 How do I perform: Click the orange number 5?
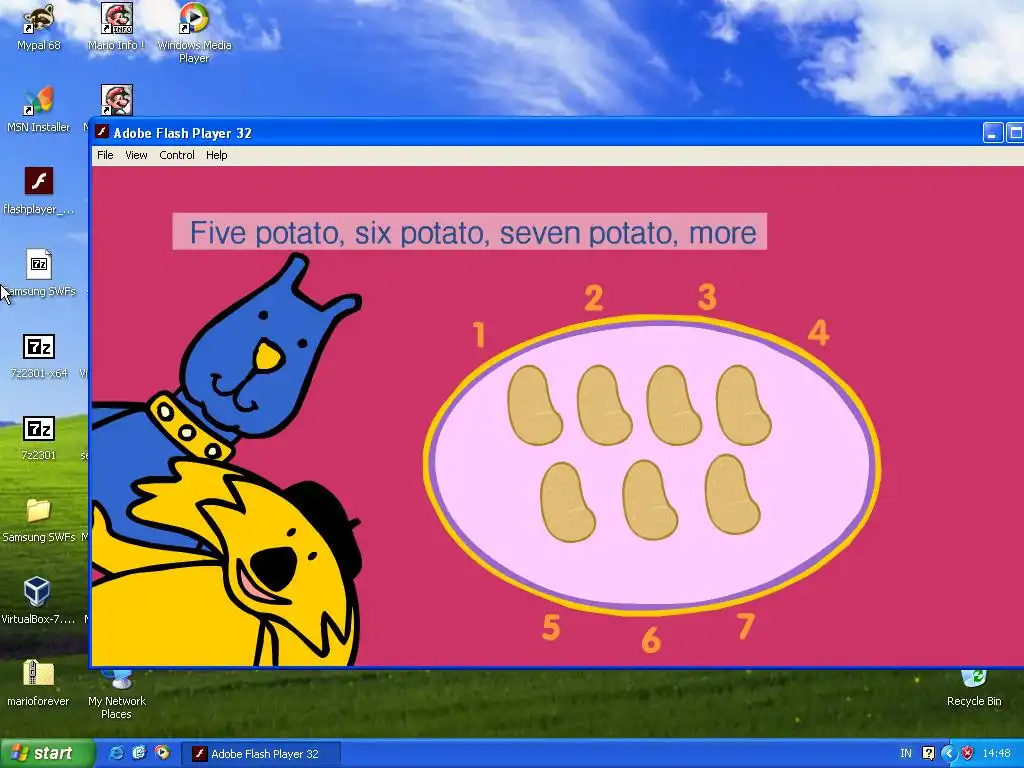point(551,627)
